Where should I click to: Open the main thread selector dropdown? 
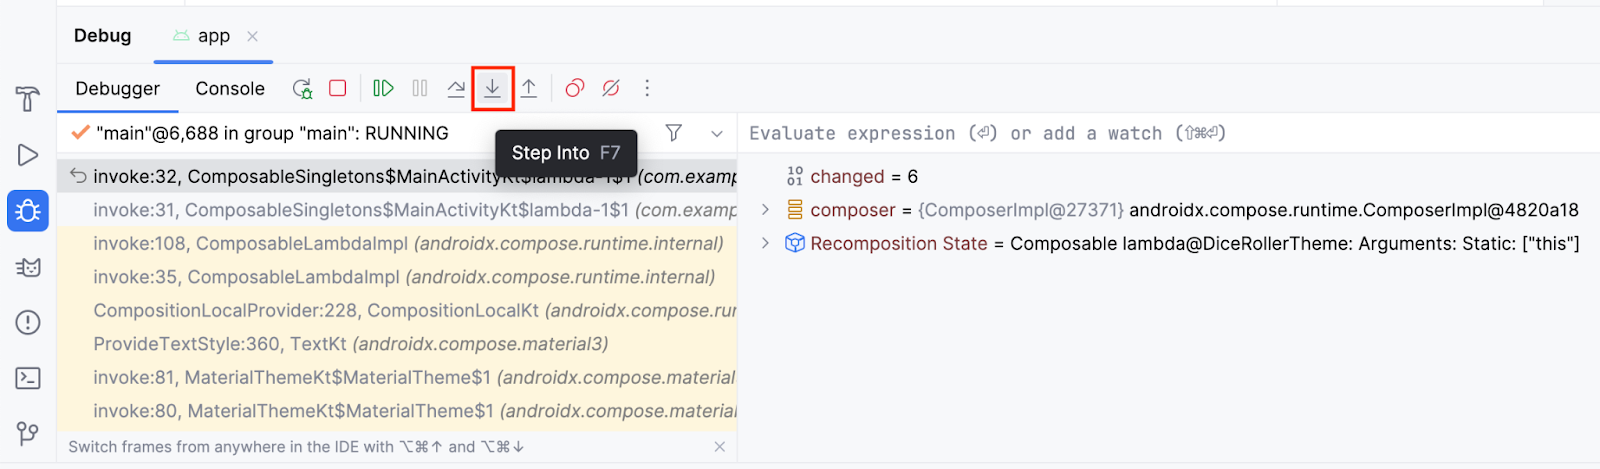coord(717,133)
